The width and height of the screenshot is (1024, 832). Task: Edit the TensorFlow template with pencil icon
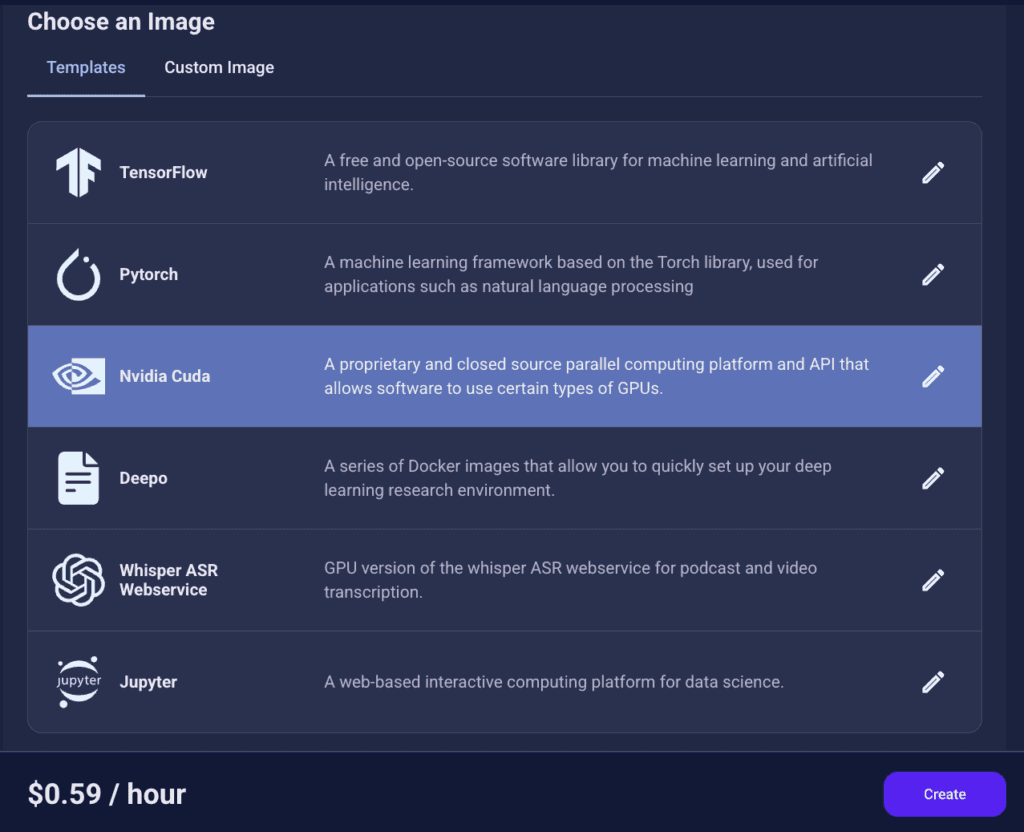click(933, 172)
